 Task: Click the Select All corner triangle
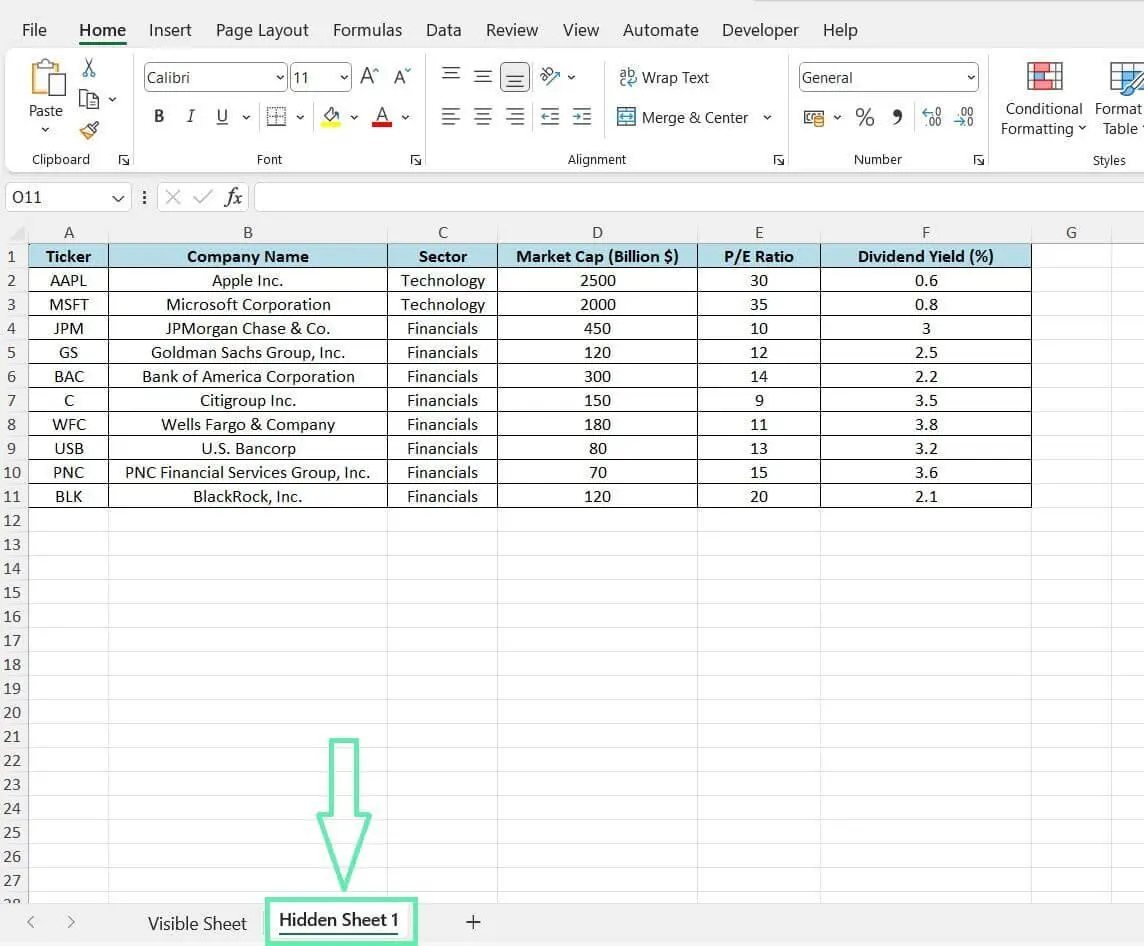pos(18,233)
